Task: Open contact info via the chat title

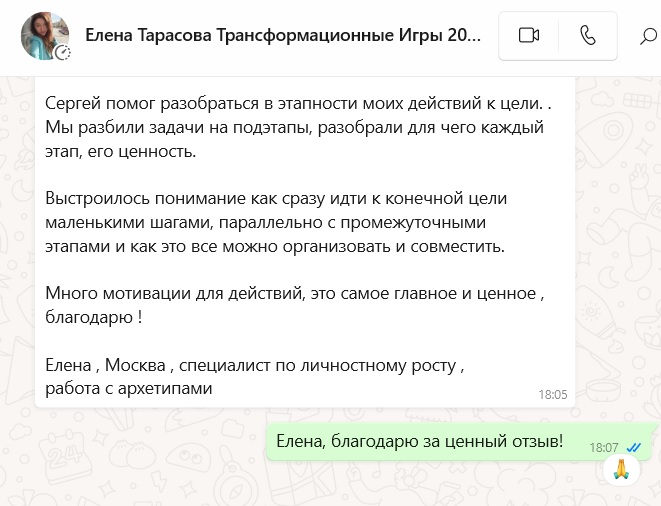Action: 283,36
